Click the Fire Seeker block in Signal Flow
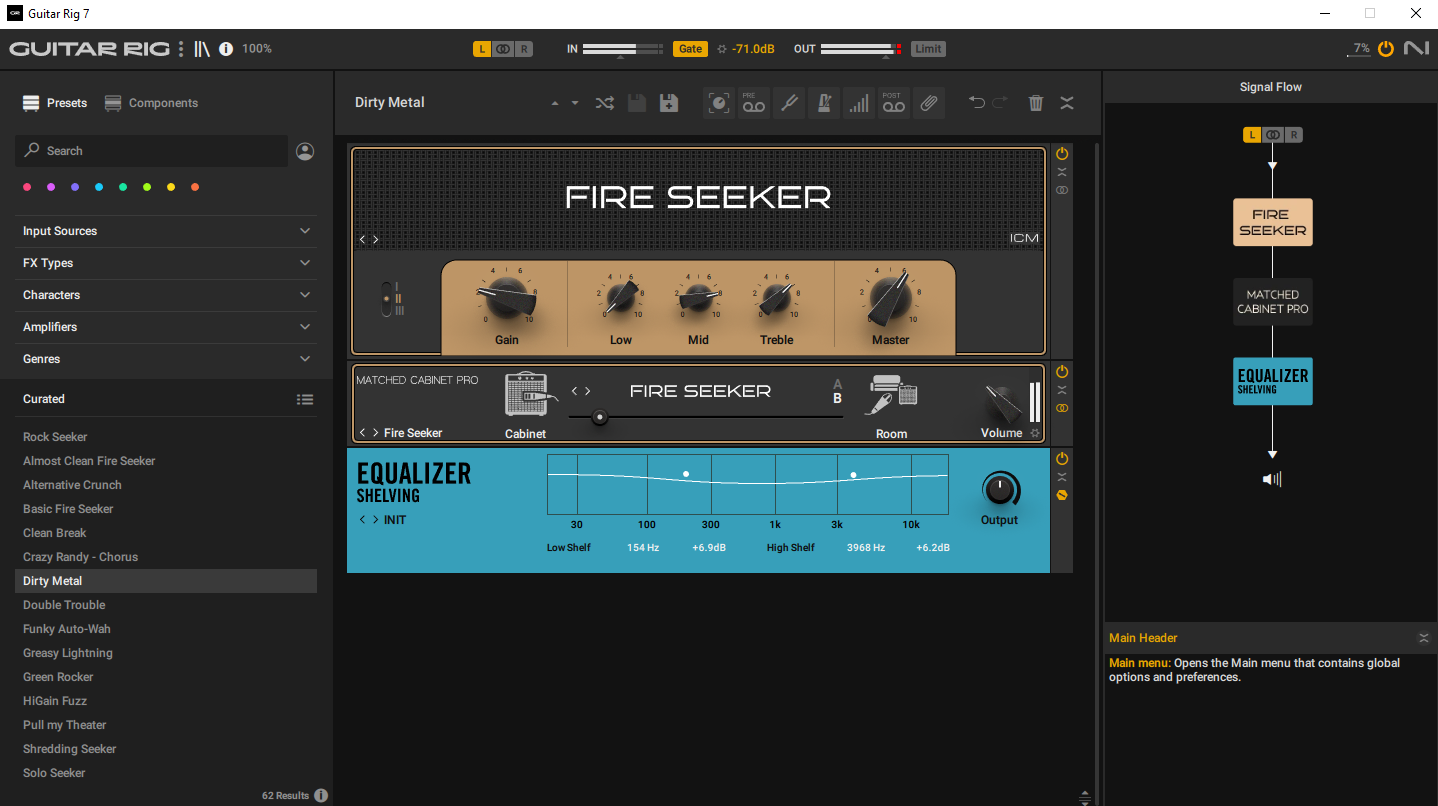 [1272, 222]
